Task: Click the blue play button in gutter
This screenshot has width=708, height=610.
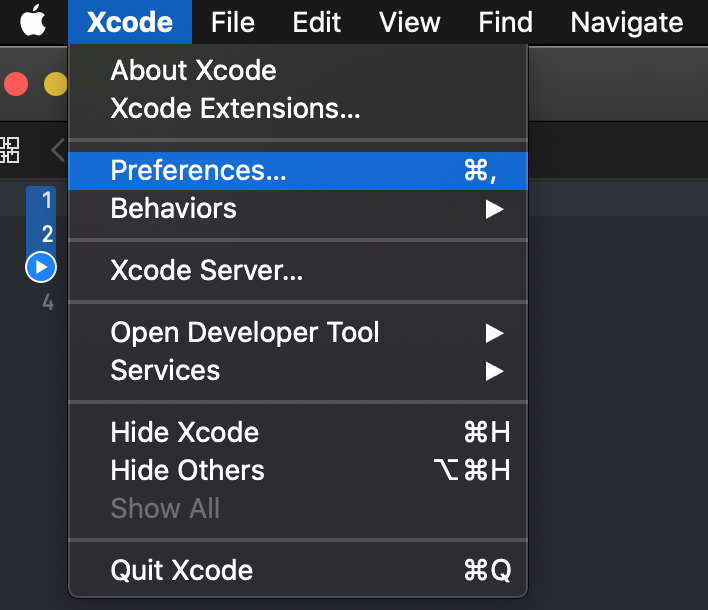Action: point(41,267)
